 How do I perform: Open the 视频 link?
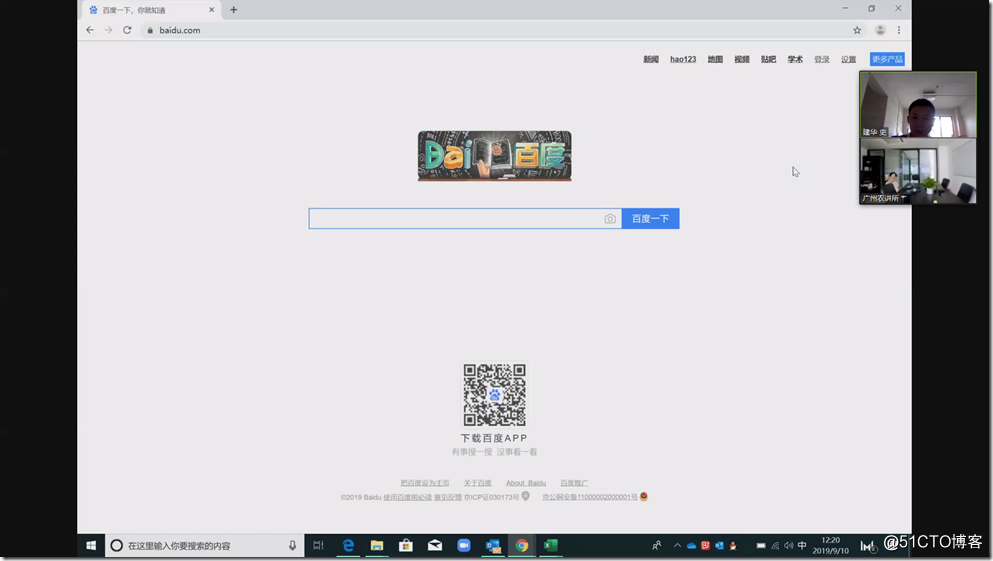(742, 59)
